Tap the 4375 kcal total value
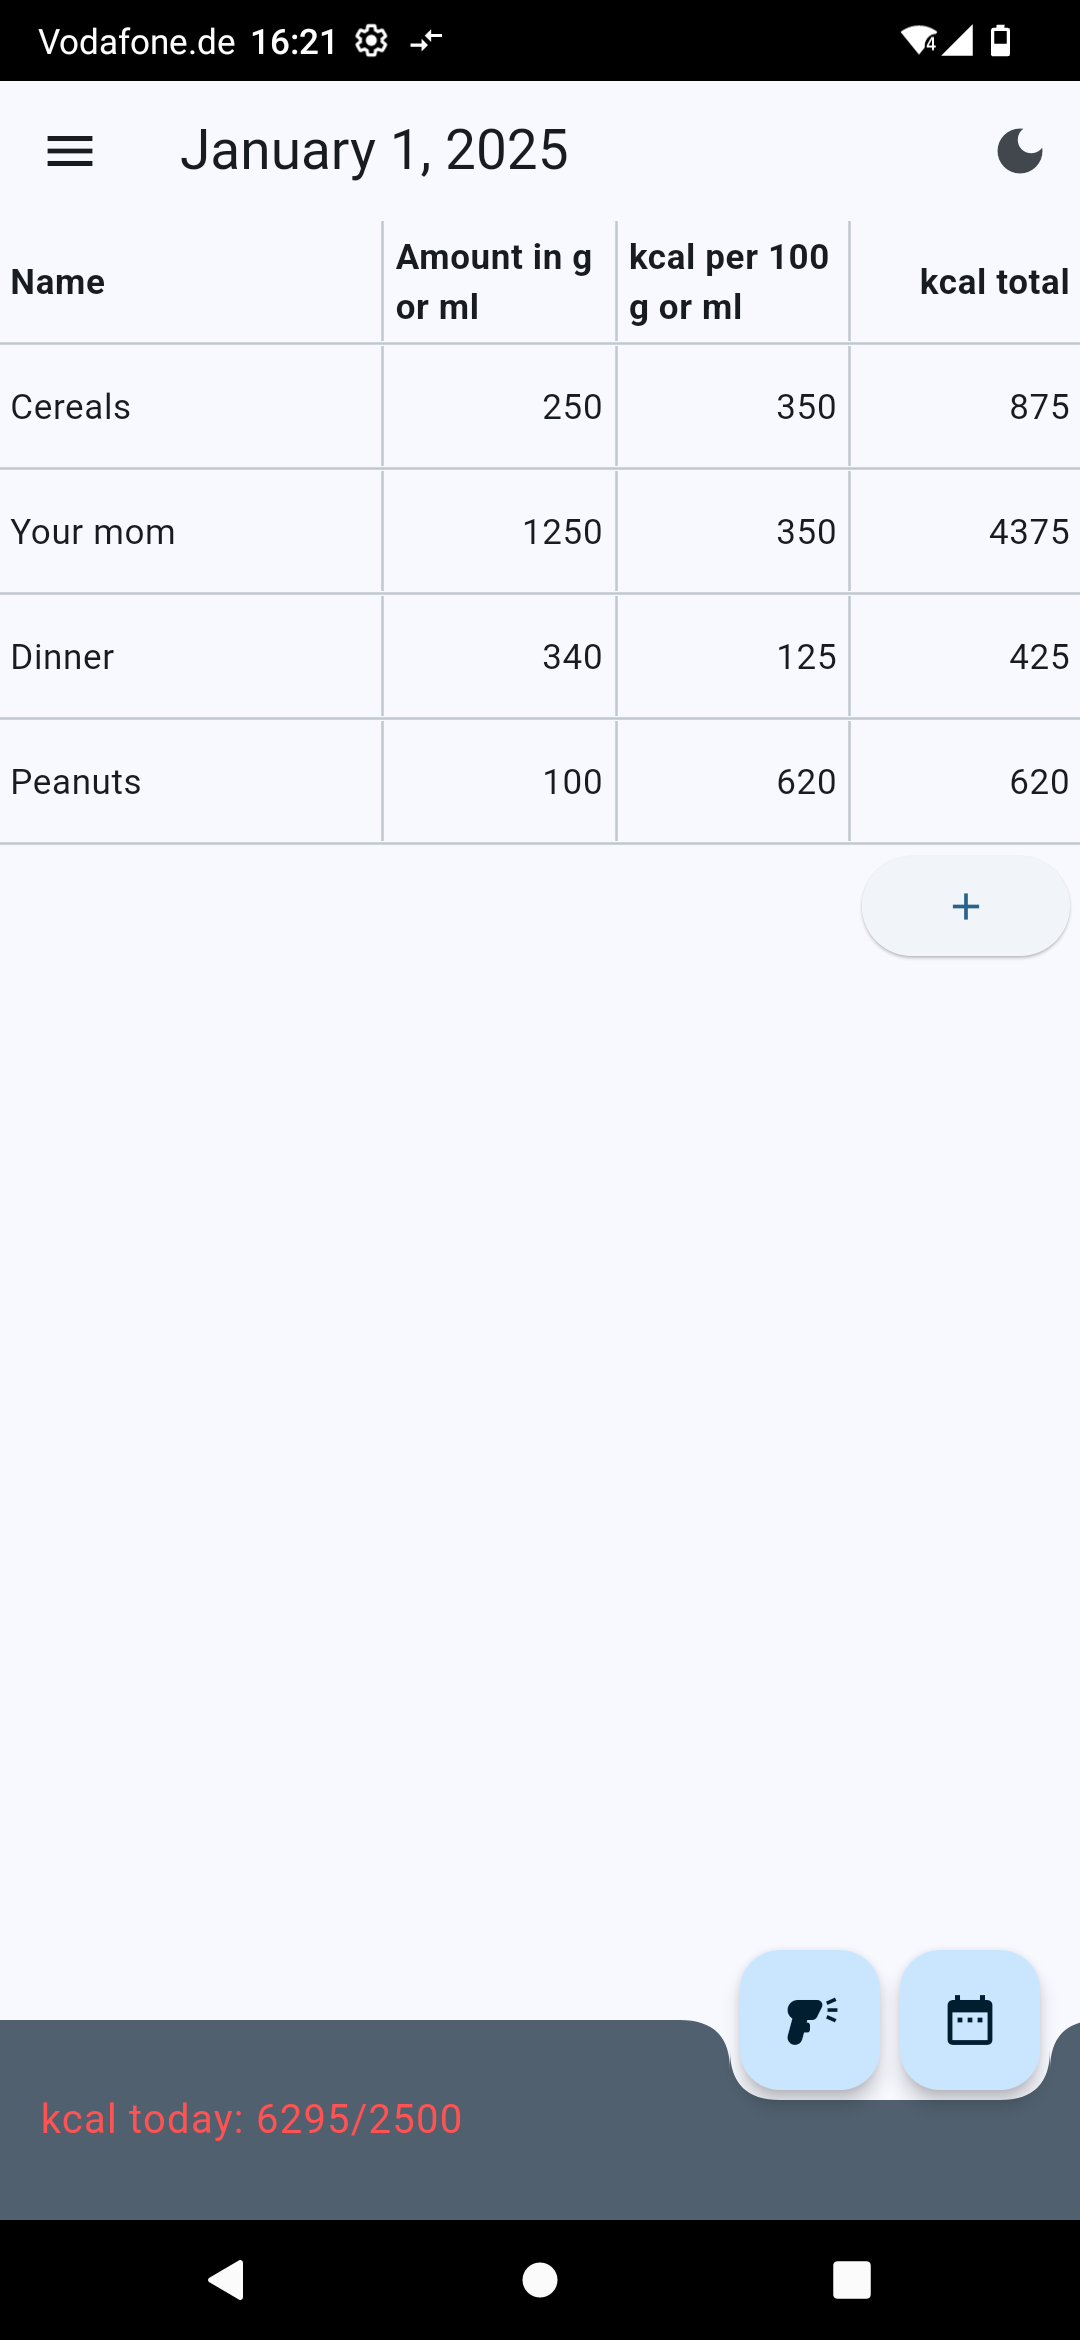This screenshot has width=1080, height=2340. tap(1028, 532)
